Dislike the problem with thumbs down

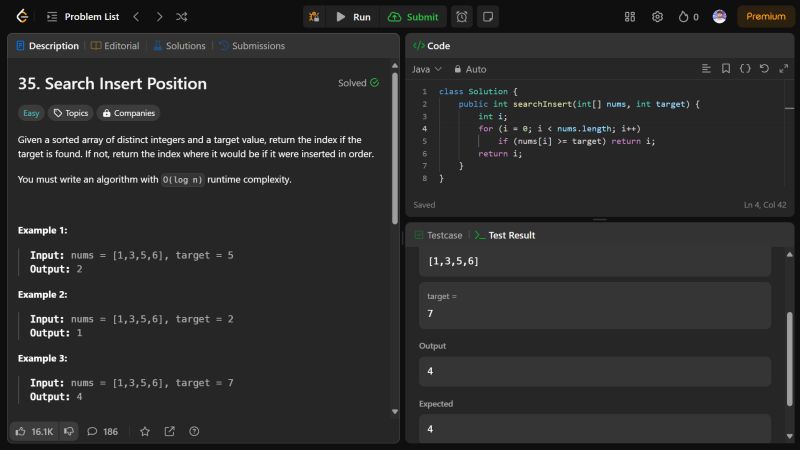tap(69, 432)
